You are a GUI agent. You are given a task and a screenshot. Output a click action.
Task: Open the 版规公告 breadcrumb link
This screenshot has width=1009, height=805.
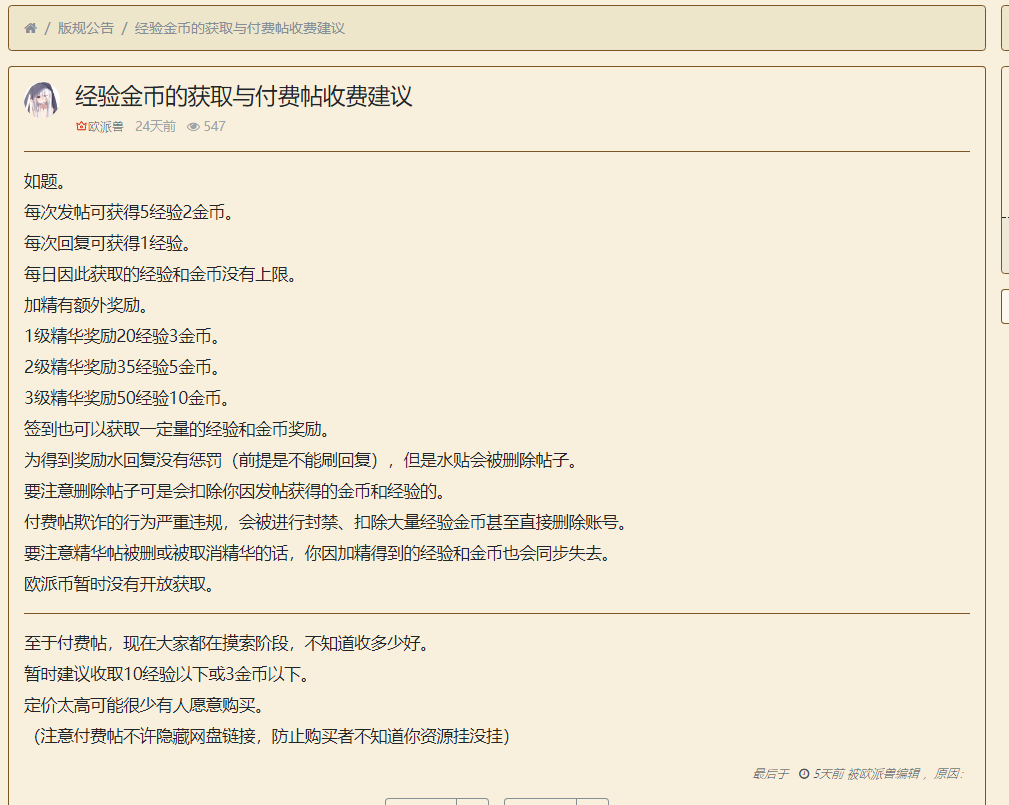[x=86, y=28]
